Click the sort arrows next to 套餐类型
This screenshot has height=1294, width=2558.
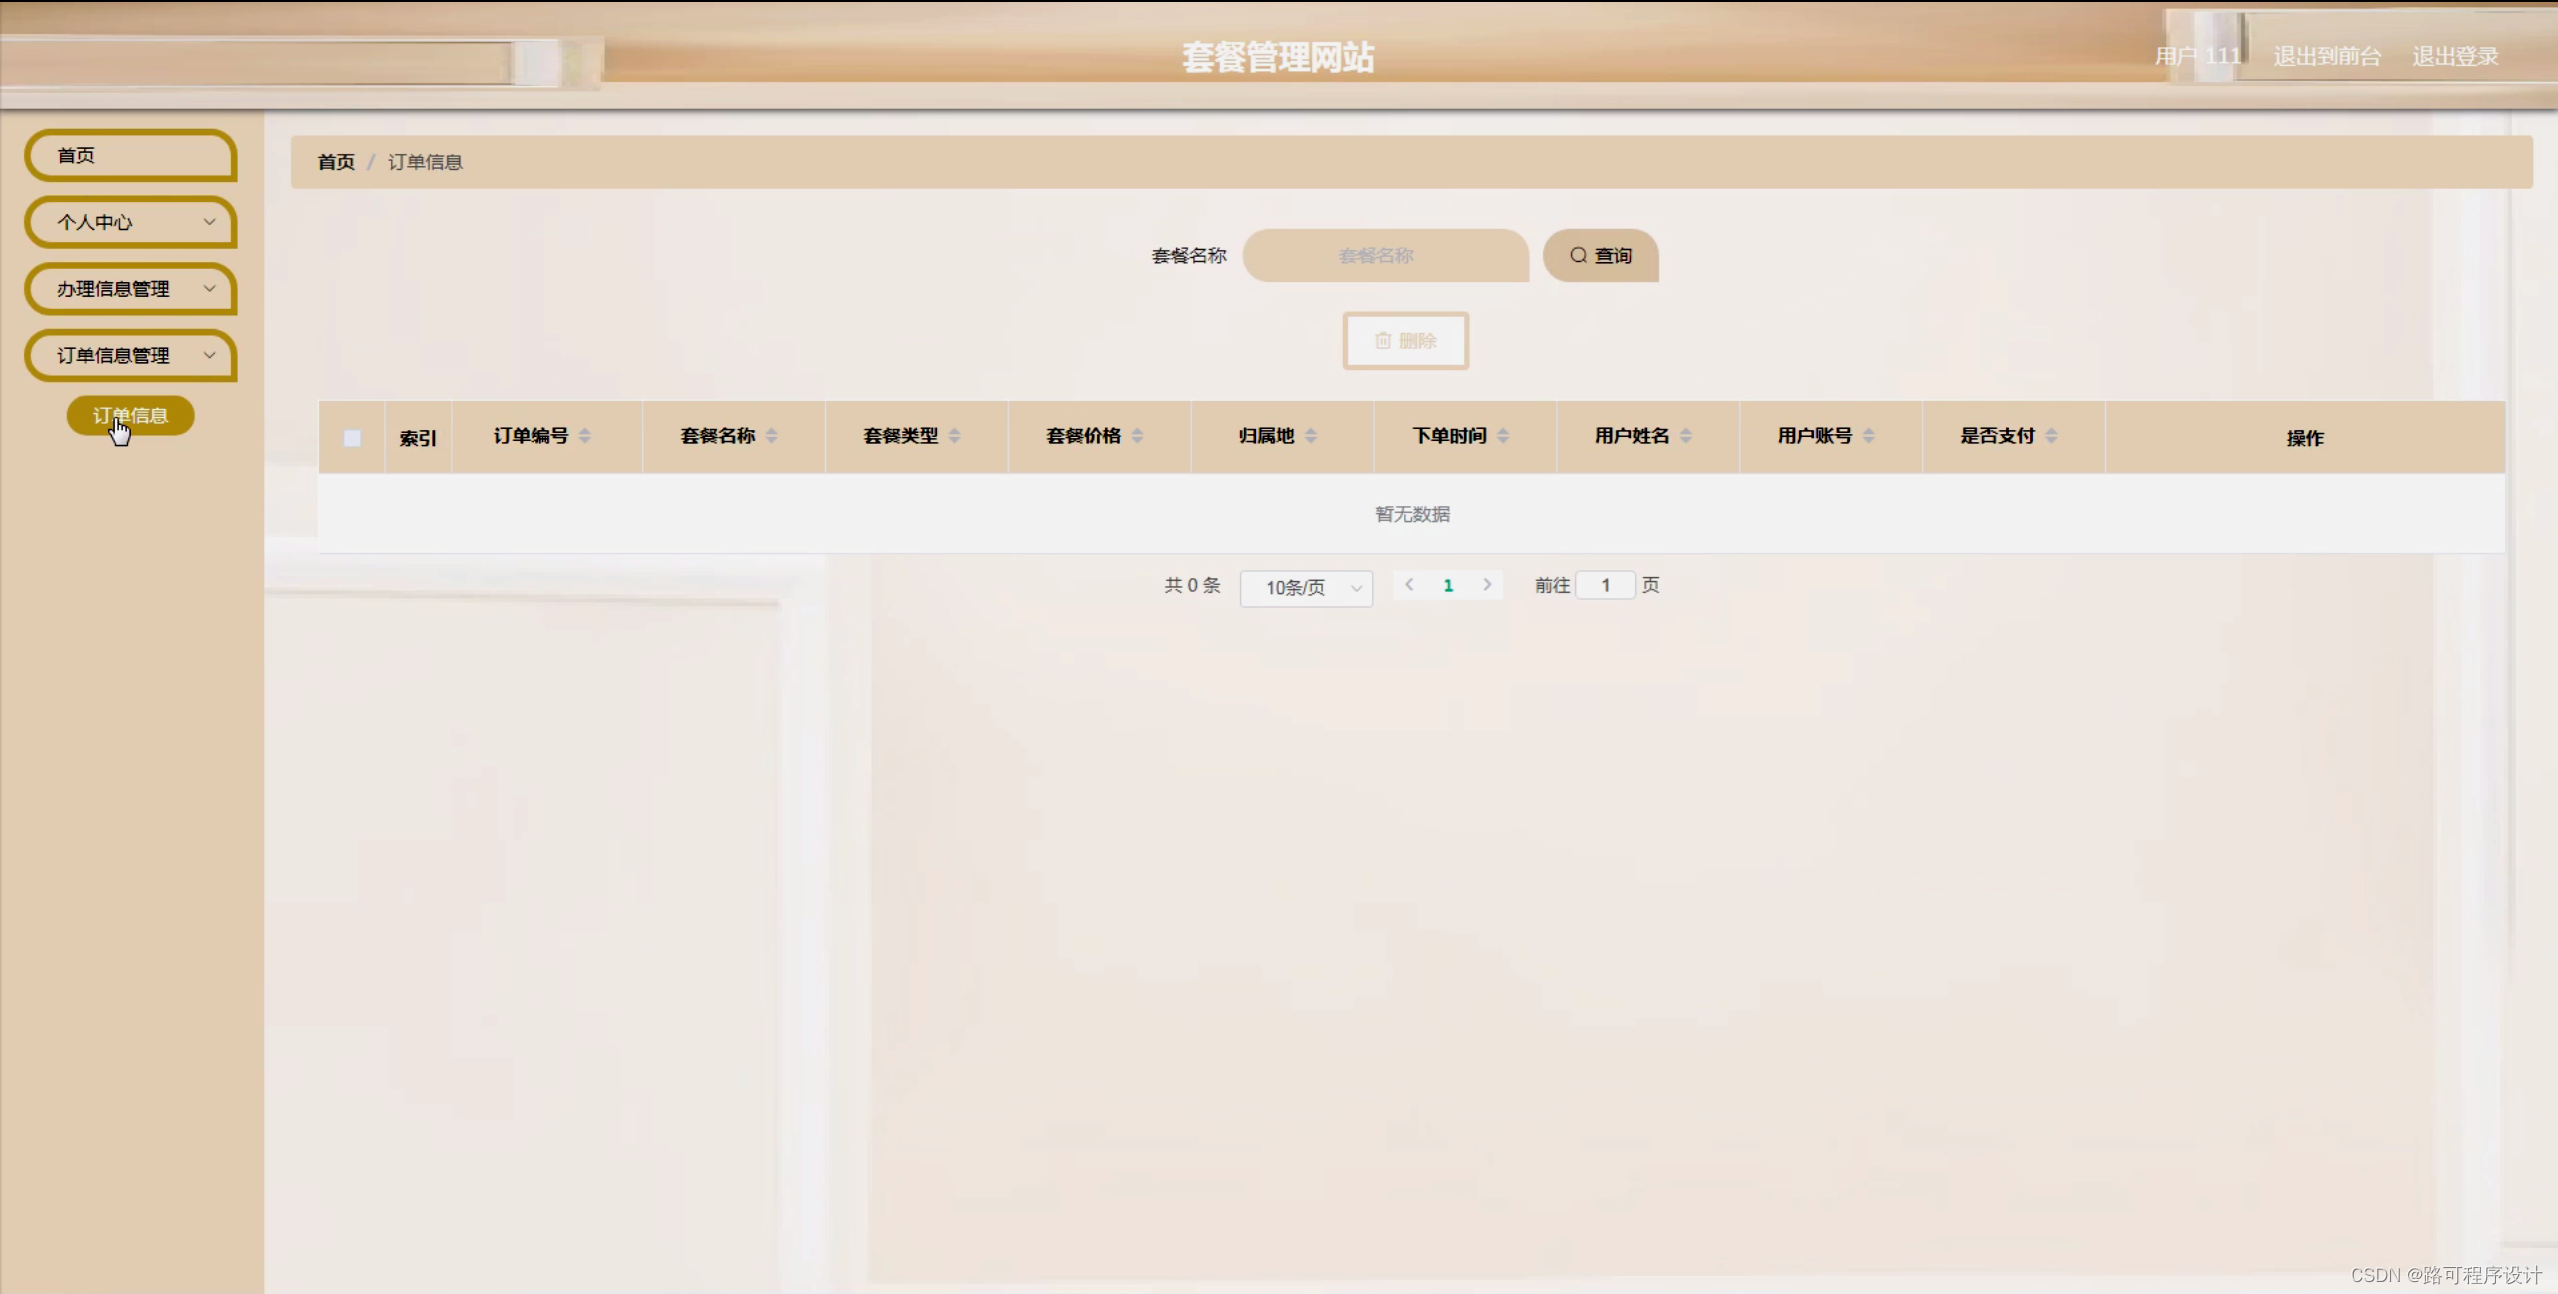point(954,436)
